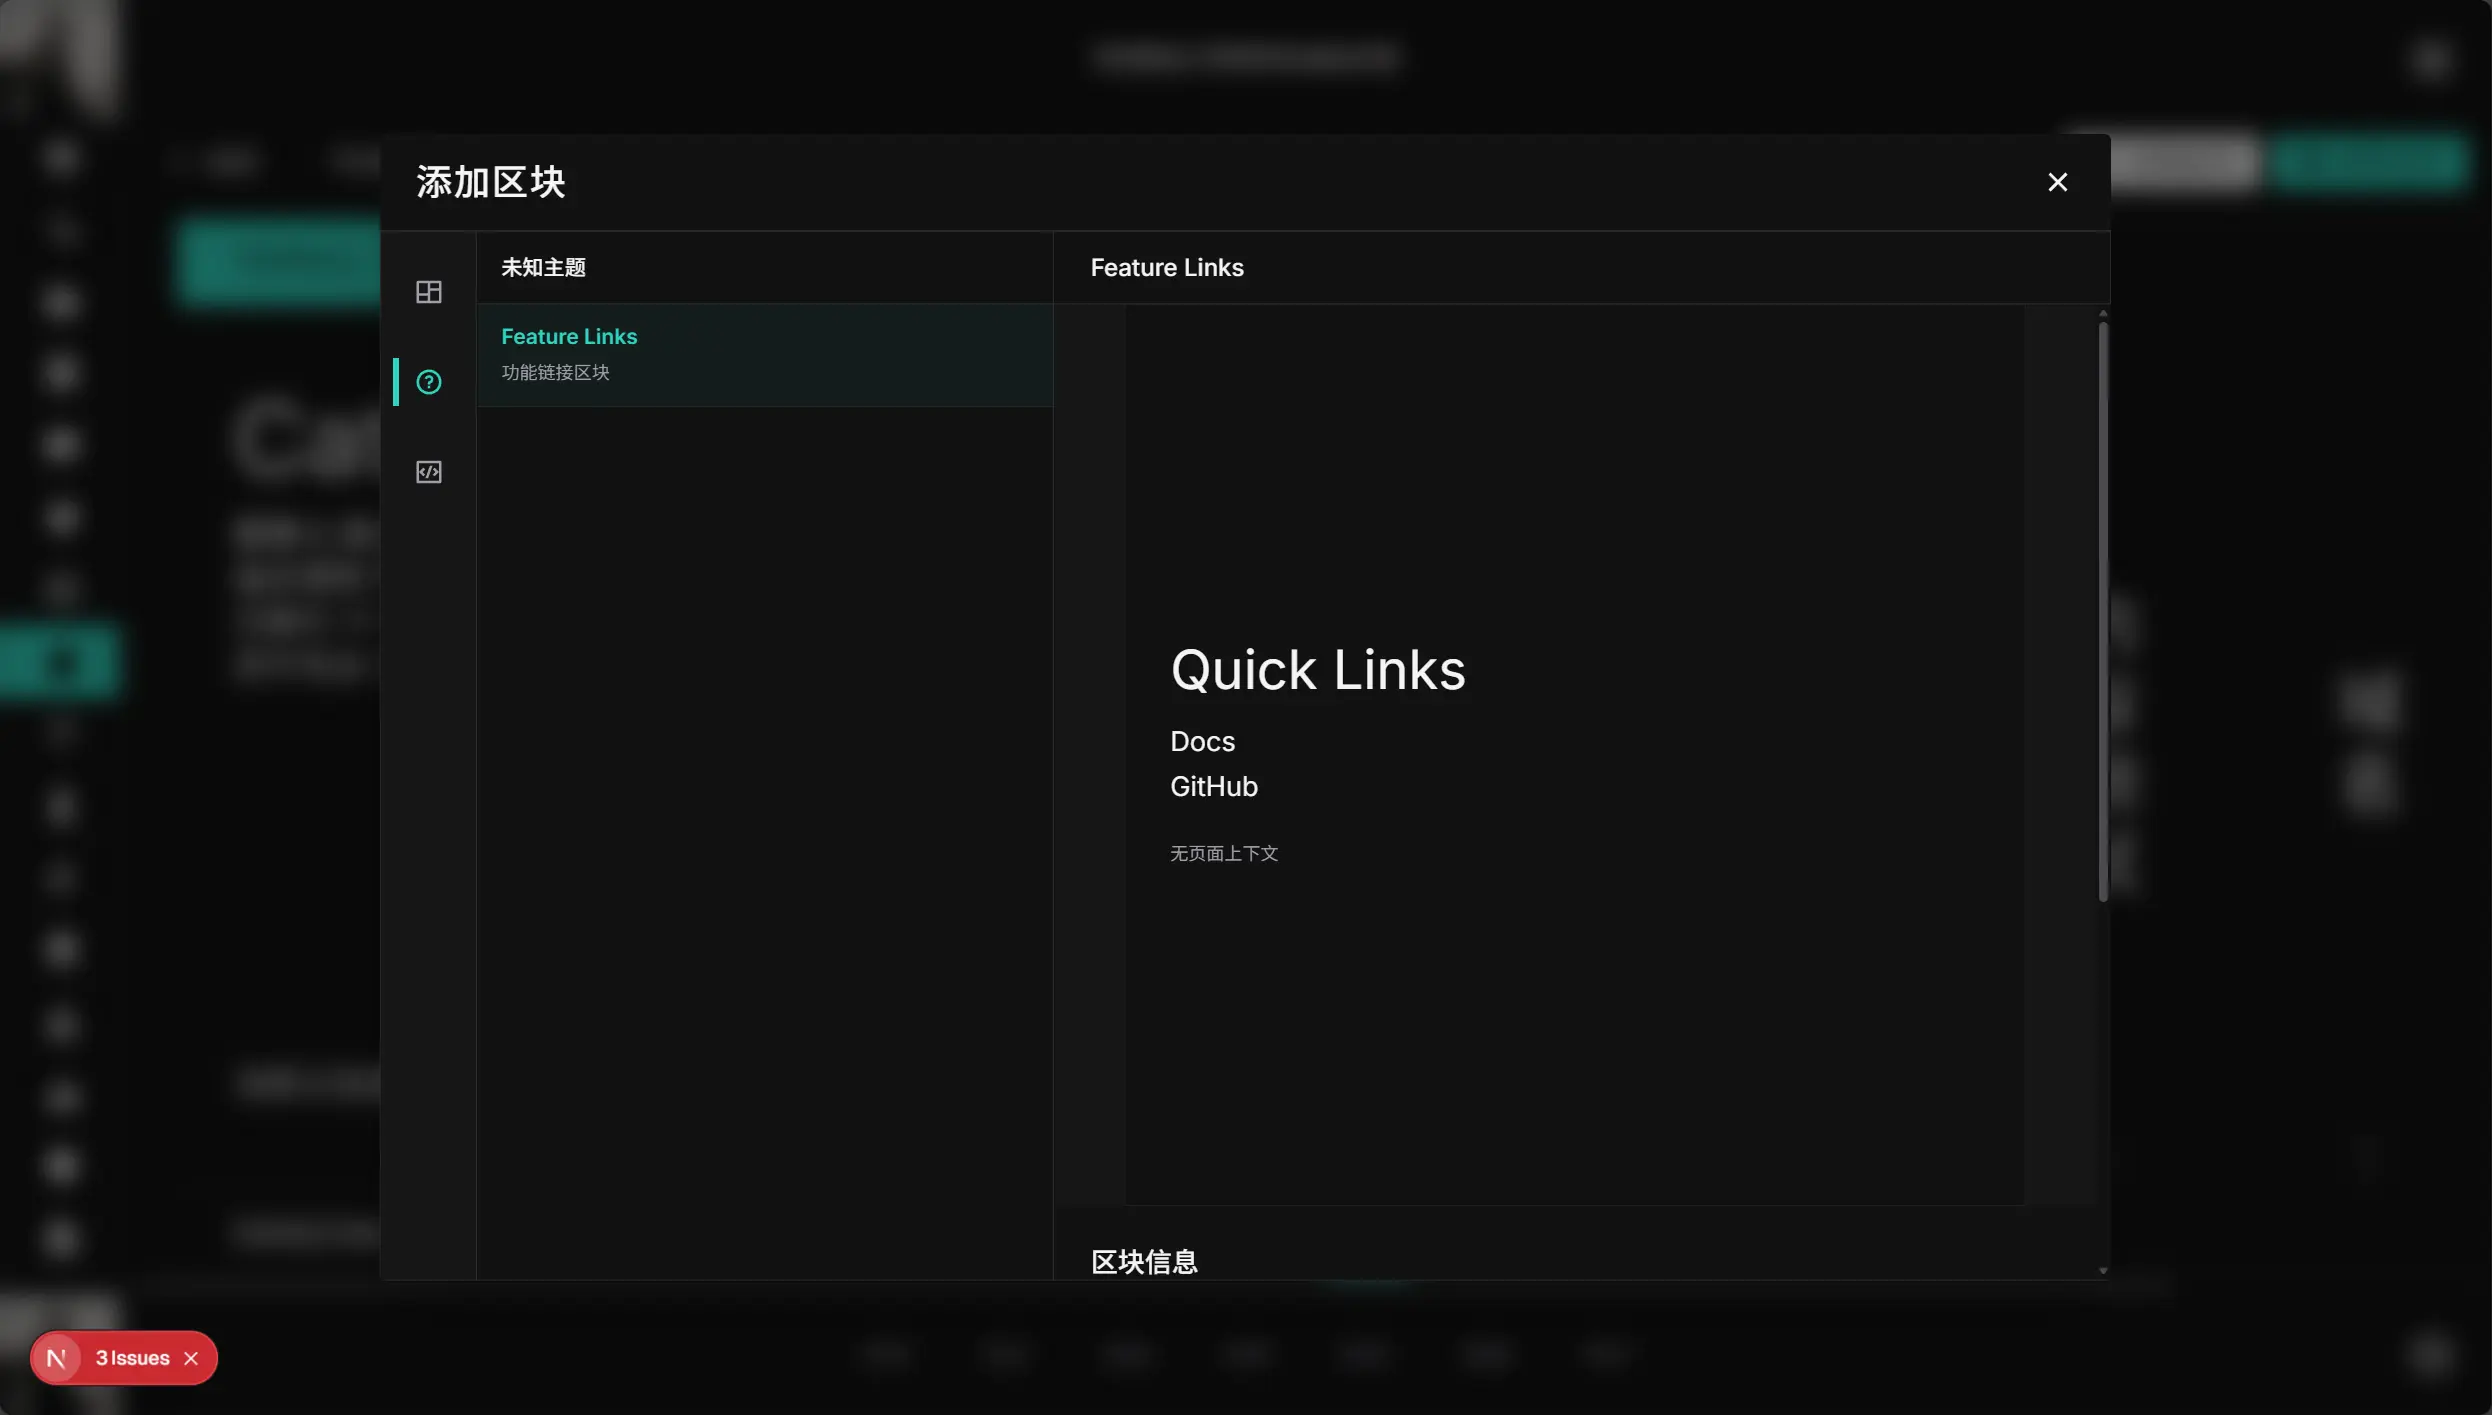Dismiss the 3 Issues badge
This screenshot has height=1415, width=2492.
coord(191,1358)
